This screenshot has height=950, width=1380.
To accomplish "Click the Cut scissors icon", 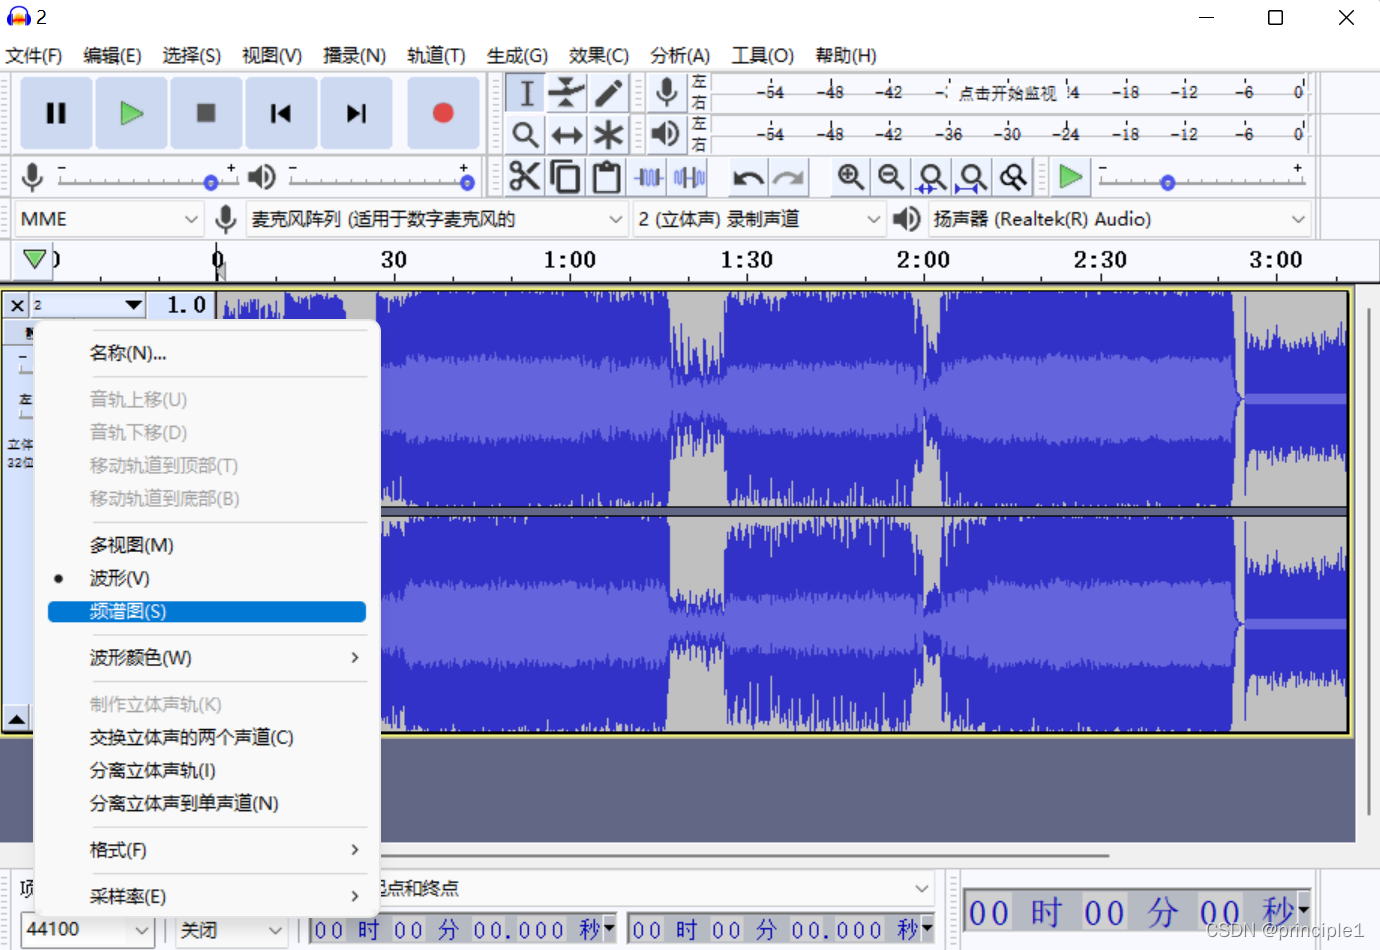I will [525, 177].
